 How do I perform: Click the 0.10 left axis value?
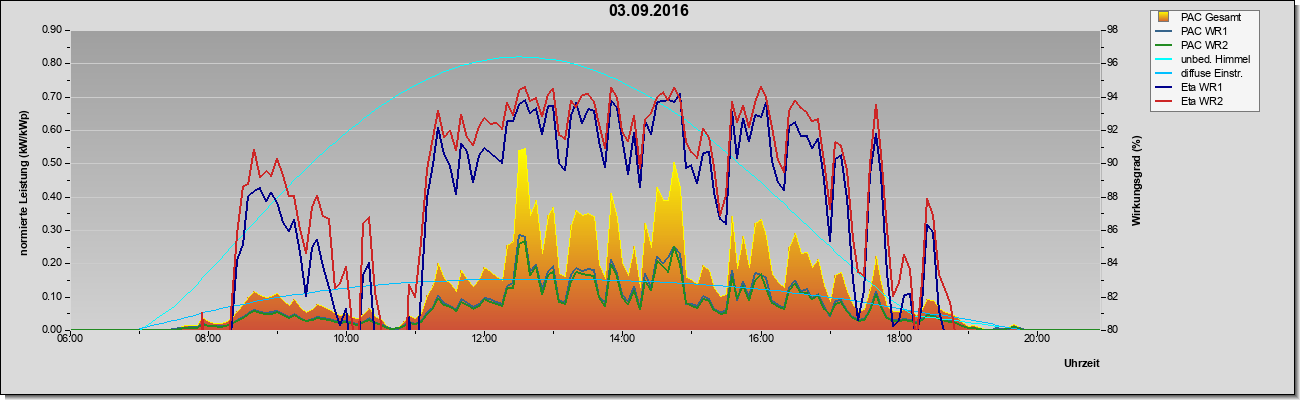[x=53, y=297]
